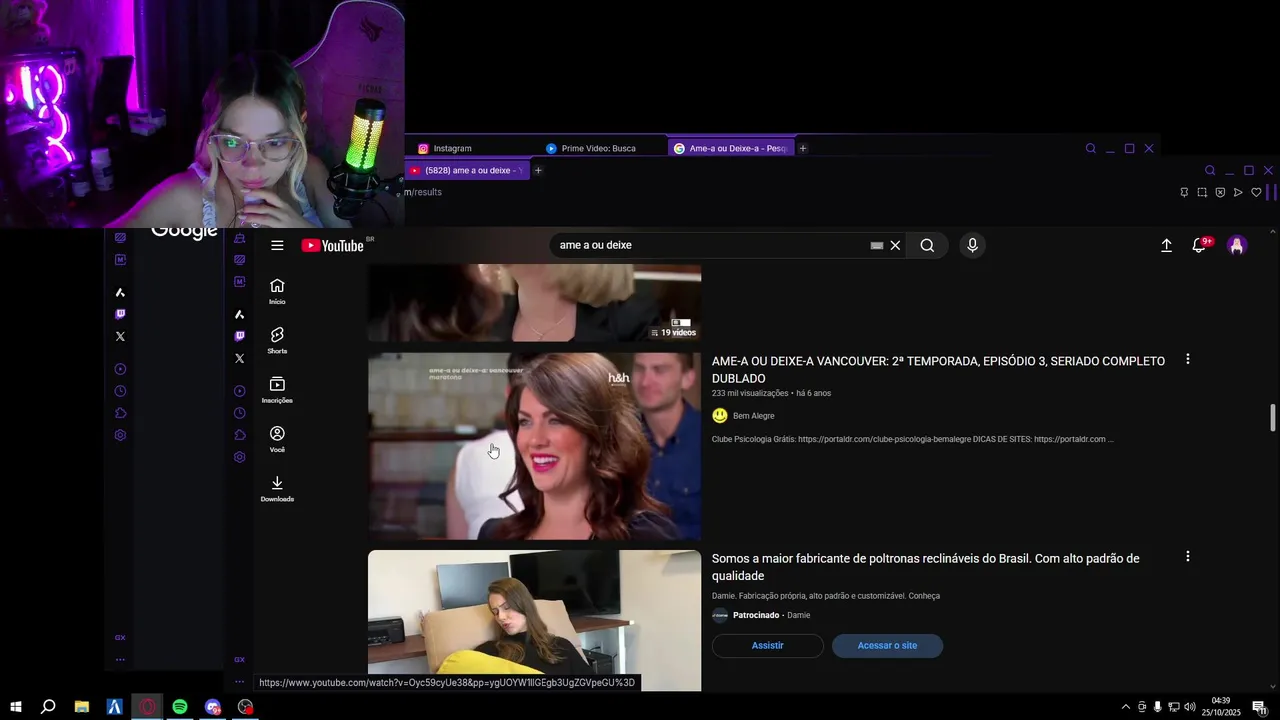Click the snapshot icon in the address bar
1280x720 pixels.
click(1202, 192)
